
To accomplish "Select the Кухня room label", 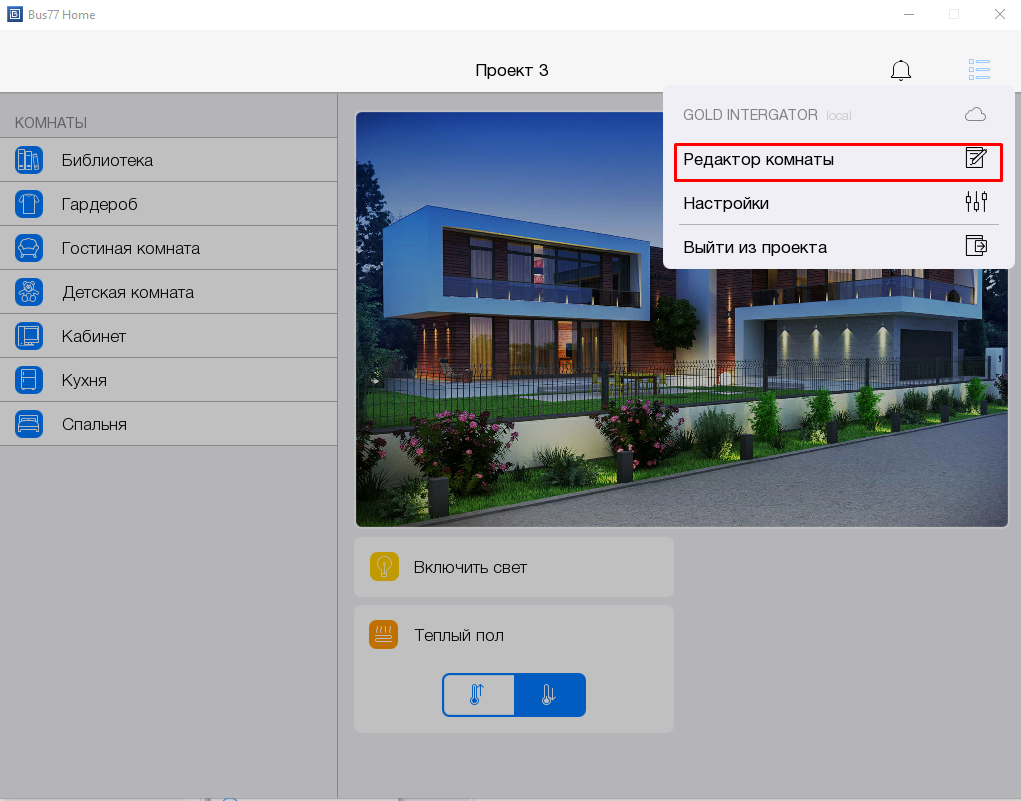I will click(x=84, y=381).
